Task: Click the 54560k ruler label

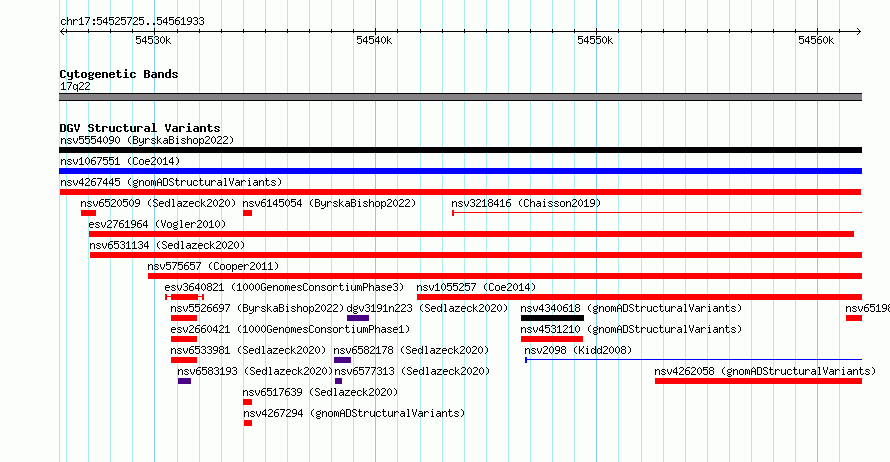Action: [816, 40]
